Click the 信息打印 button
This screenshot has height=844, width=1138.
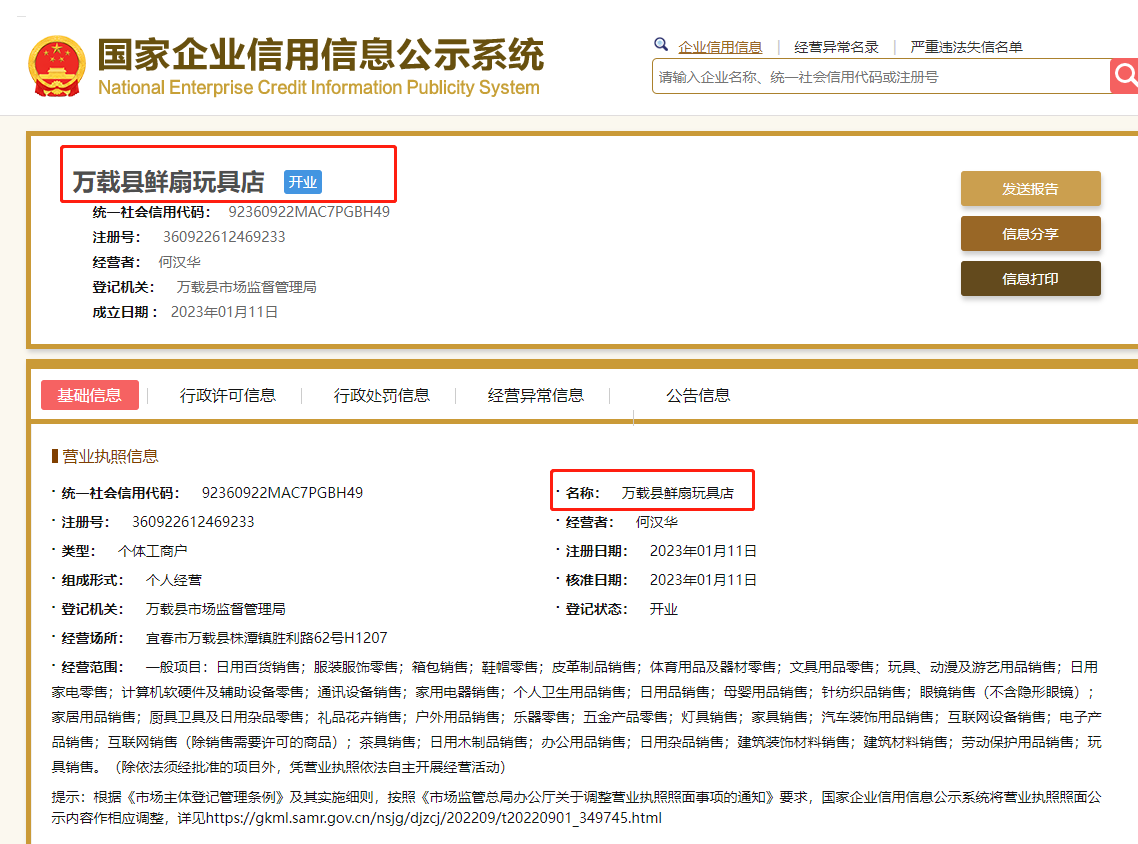[x=1031, y=279]
